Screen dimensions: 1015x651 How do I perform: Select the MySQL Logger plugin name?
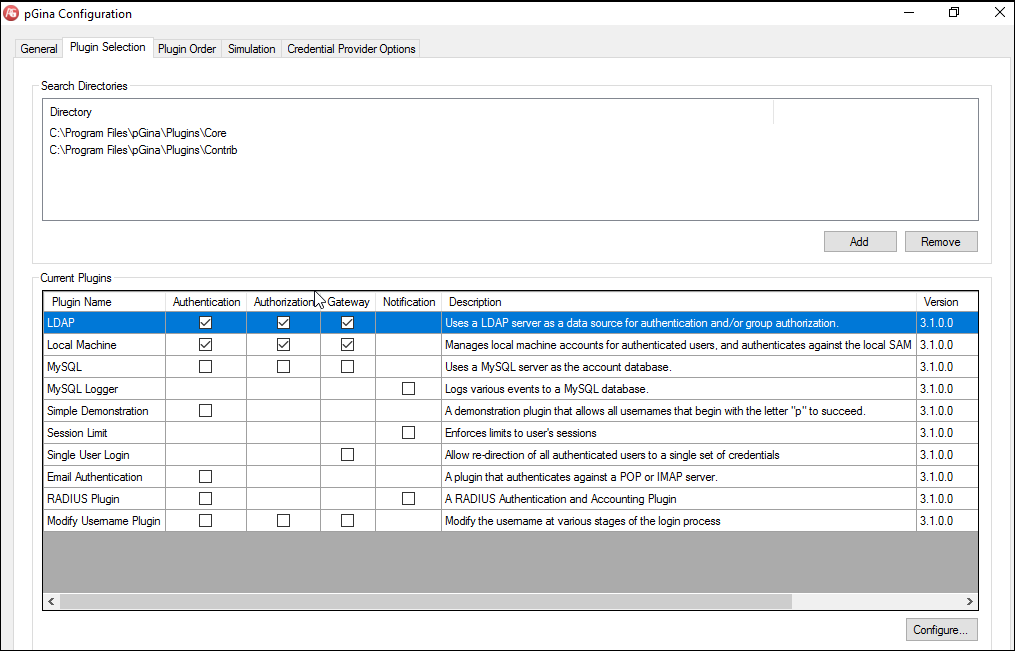[104, 388]
